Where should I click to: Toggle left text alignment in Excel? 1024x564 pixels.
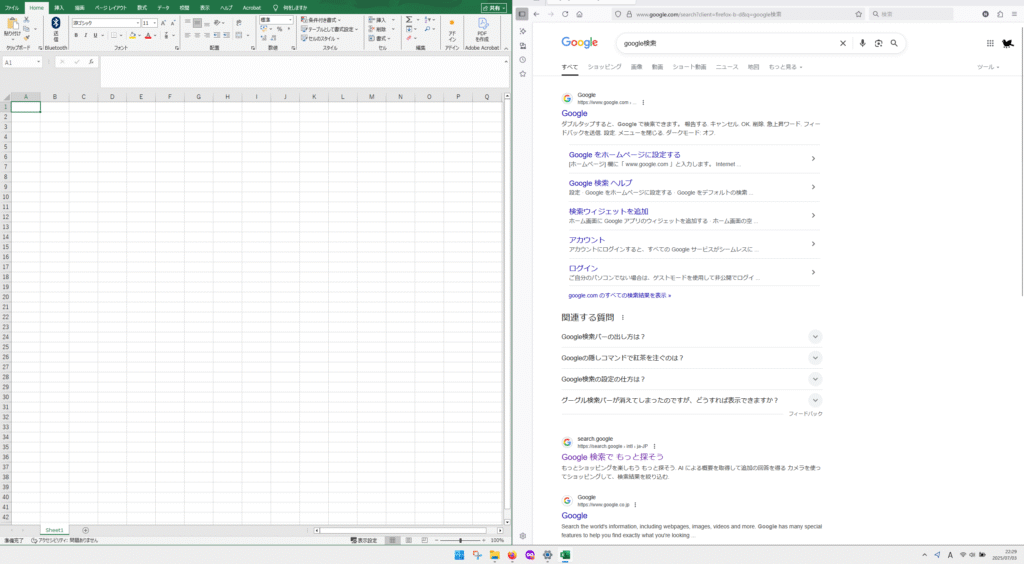[x=187, y=35]
